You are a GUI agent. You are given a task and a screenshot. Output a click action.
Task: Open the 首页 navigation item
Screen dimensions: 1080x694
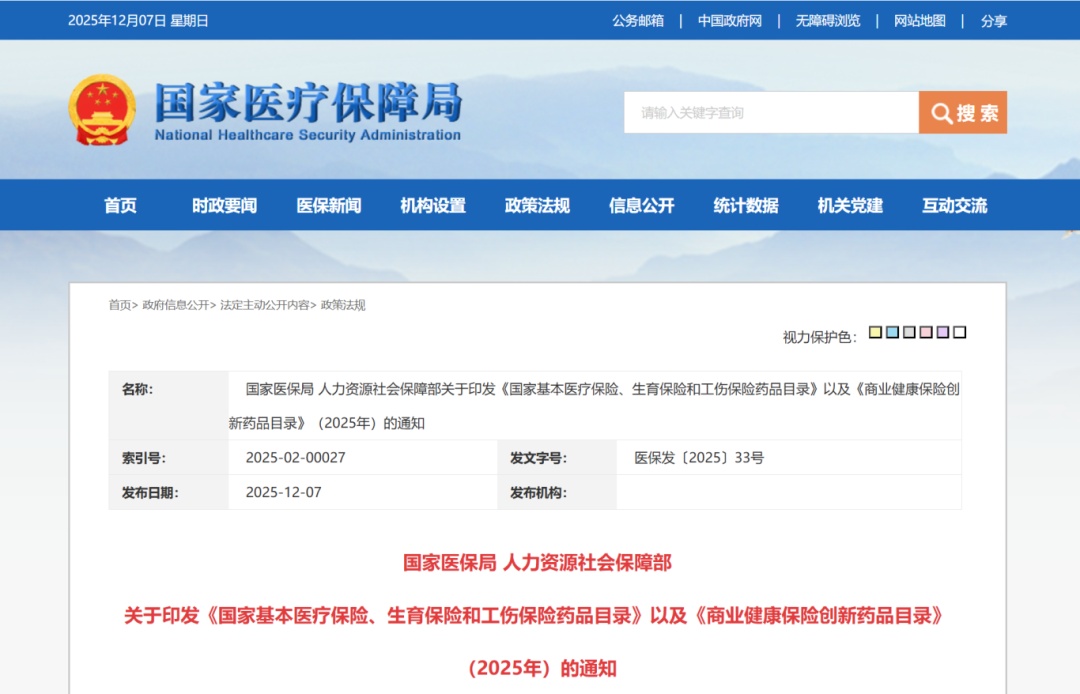121,205
